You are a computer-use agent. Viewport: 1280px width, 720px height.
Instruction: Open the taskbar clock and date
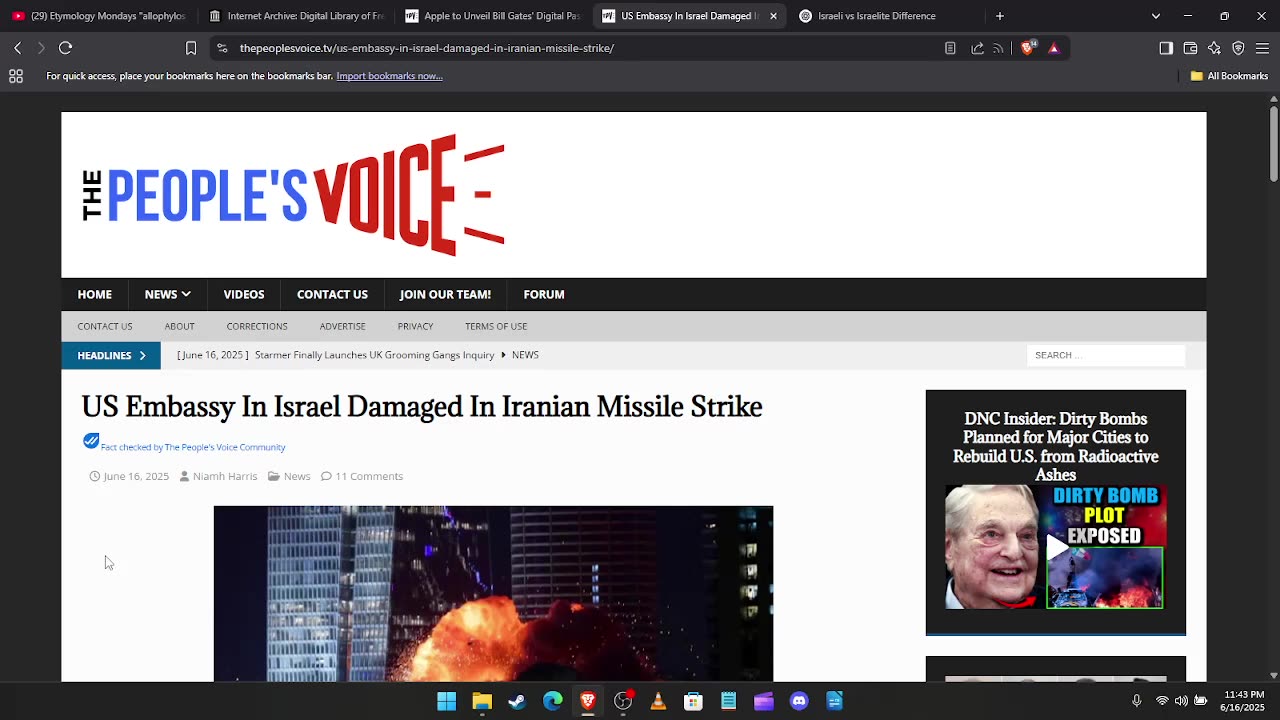pyautogui.click(x=1243, y=701)
